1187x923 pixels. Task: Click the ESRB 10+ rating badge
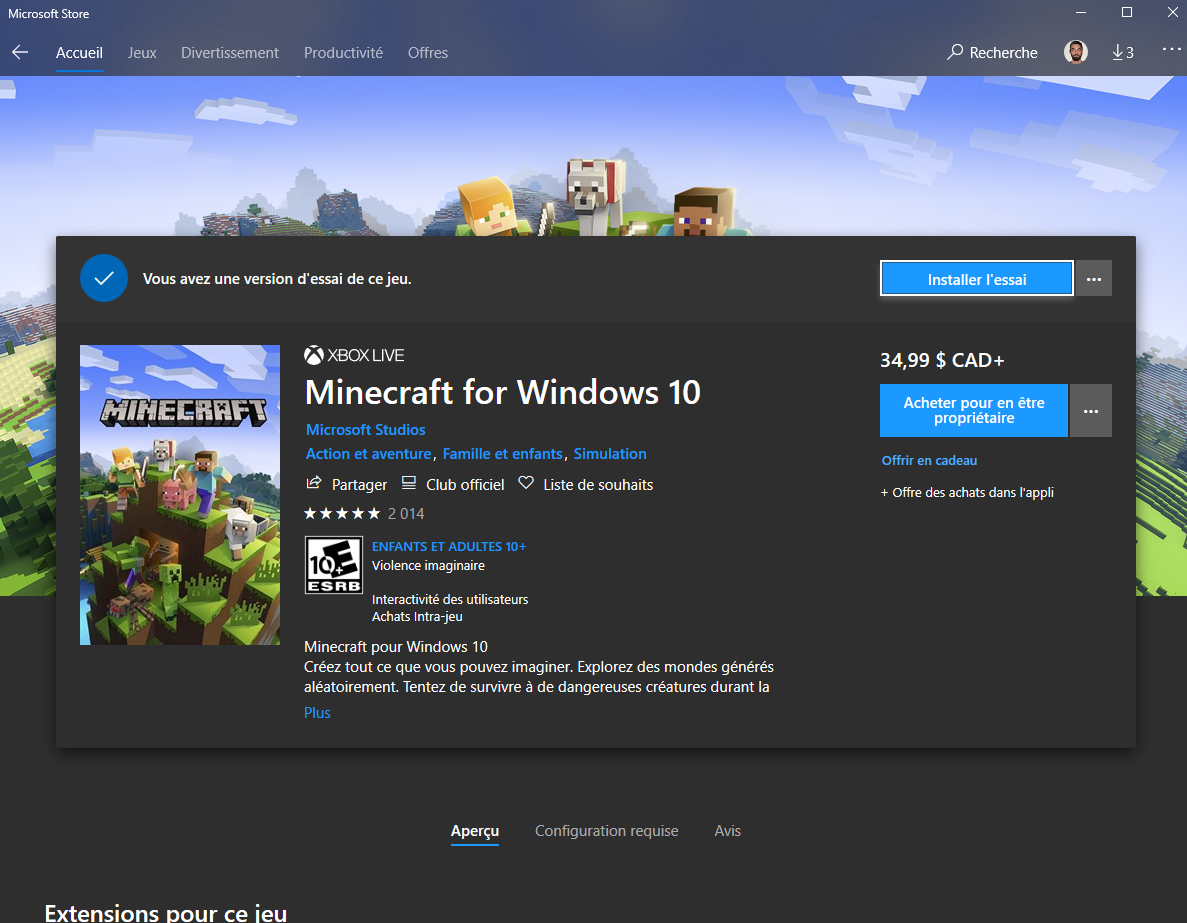click(333, 565)
